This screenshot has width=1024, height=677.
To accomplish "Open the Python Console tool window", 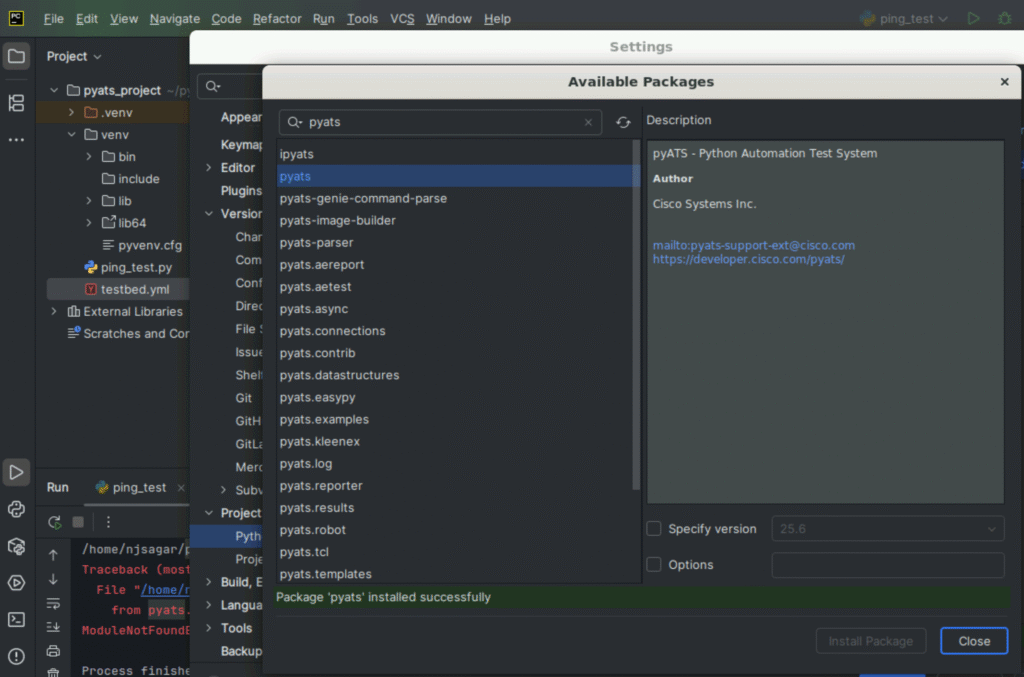I will (x=16, y=509).
